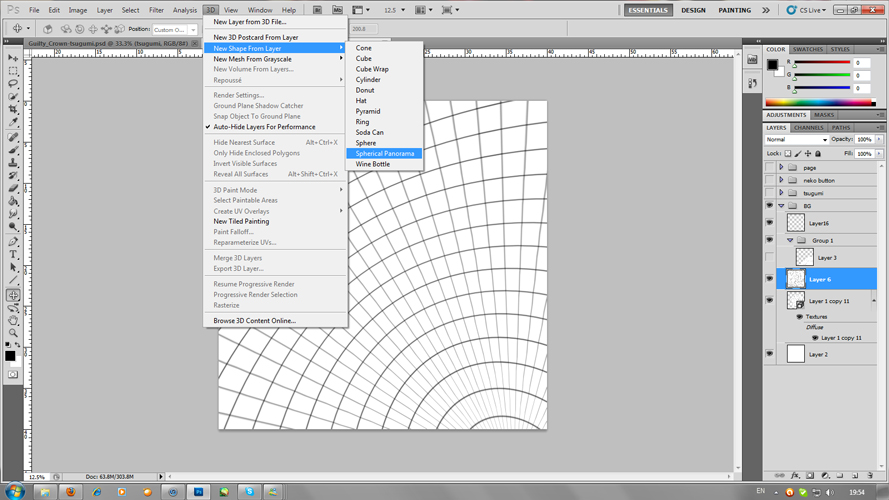Select the History Brush tool
This screenshot has width=889, height=500.
pos(13,176)
